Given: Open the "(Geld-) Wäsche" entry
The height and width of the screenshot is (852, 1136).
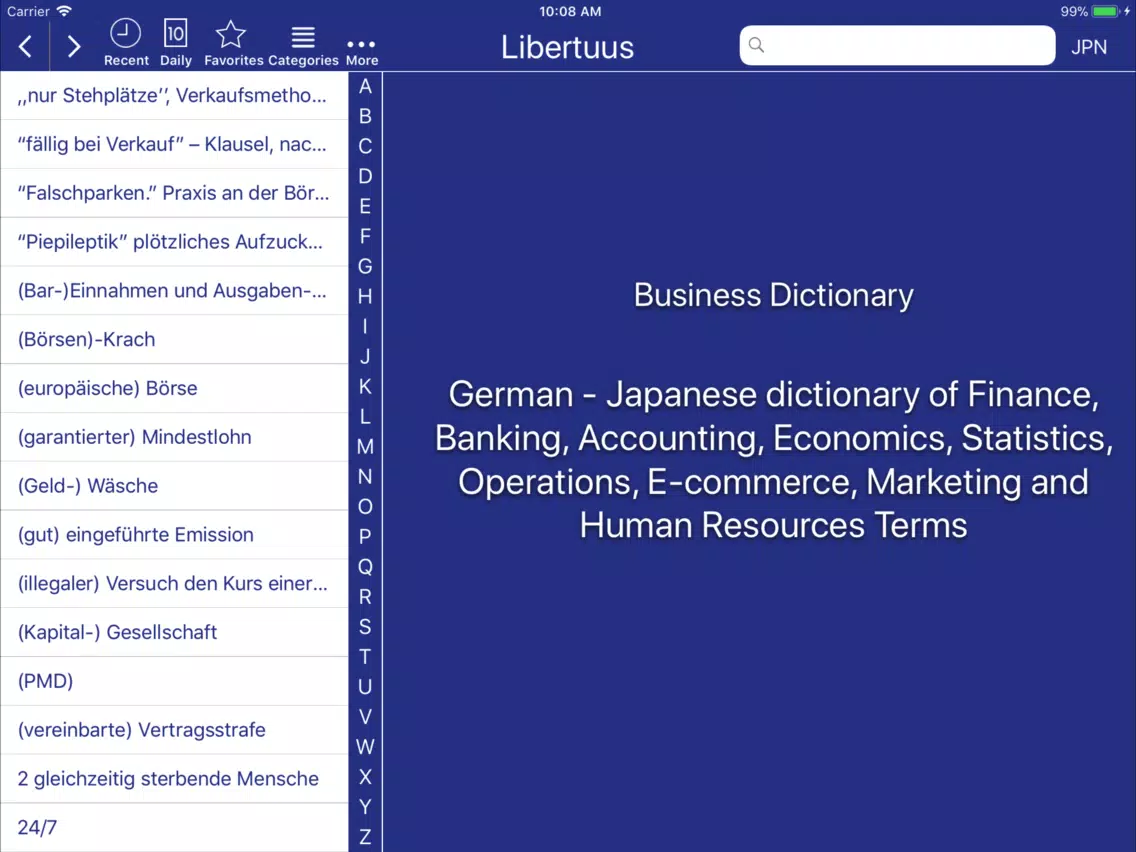Looking at the screenshot, I should click(174, 486).
